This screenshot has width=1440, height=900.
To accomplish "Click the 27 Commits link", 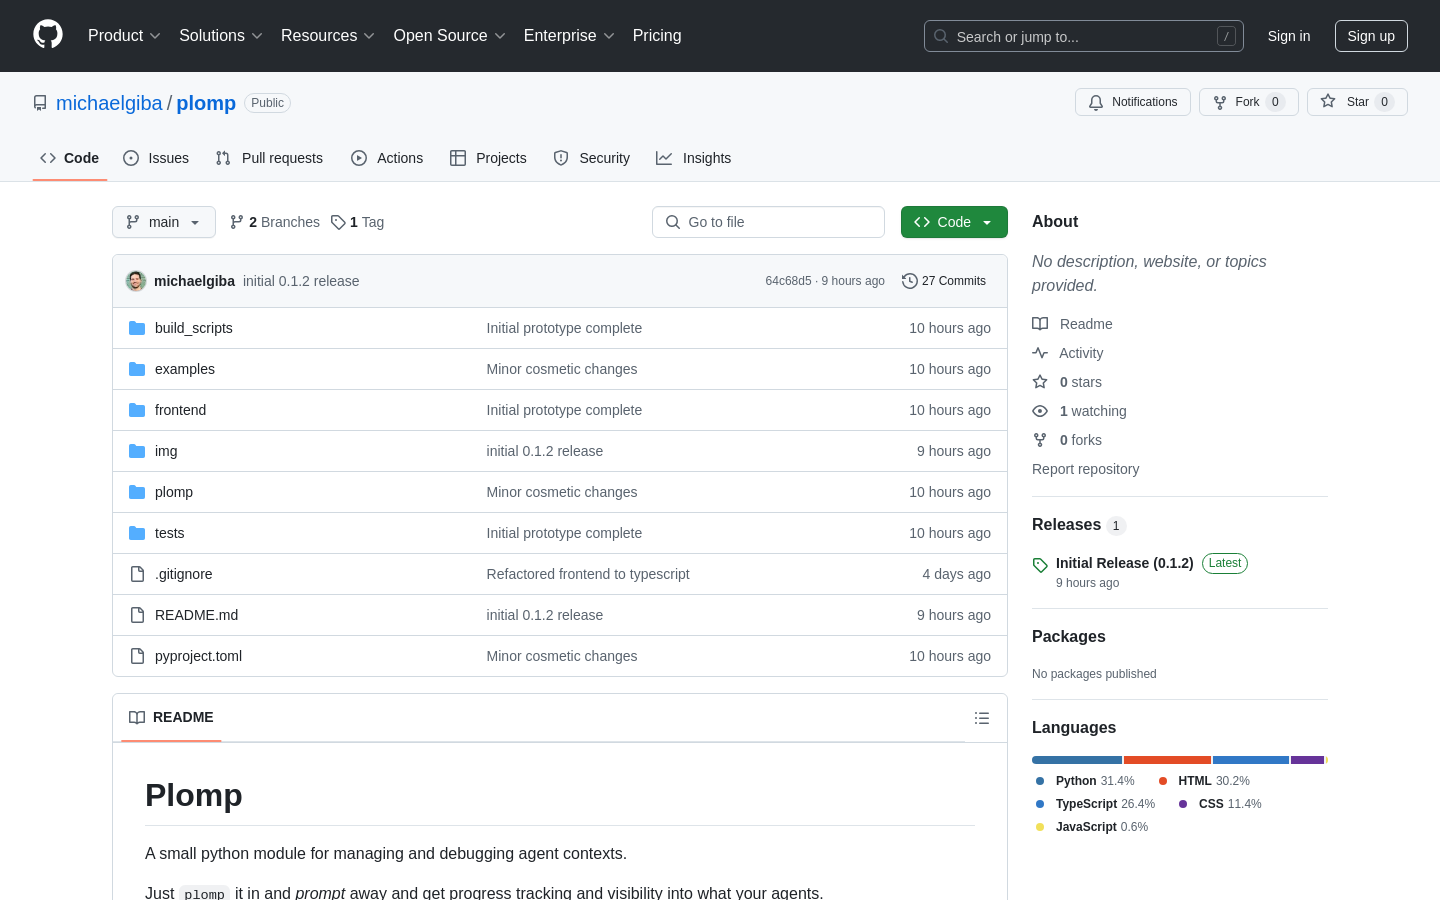I will pos(944,281).
